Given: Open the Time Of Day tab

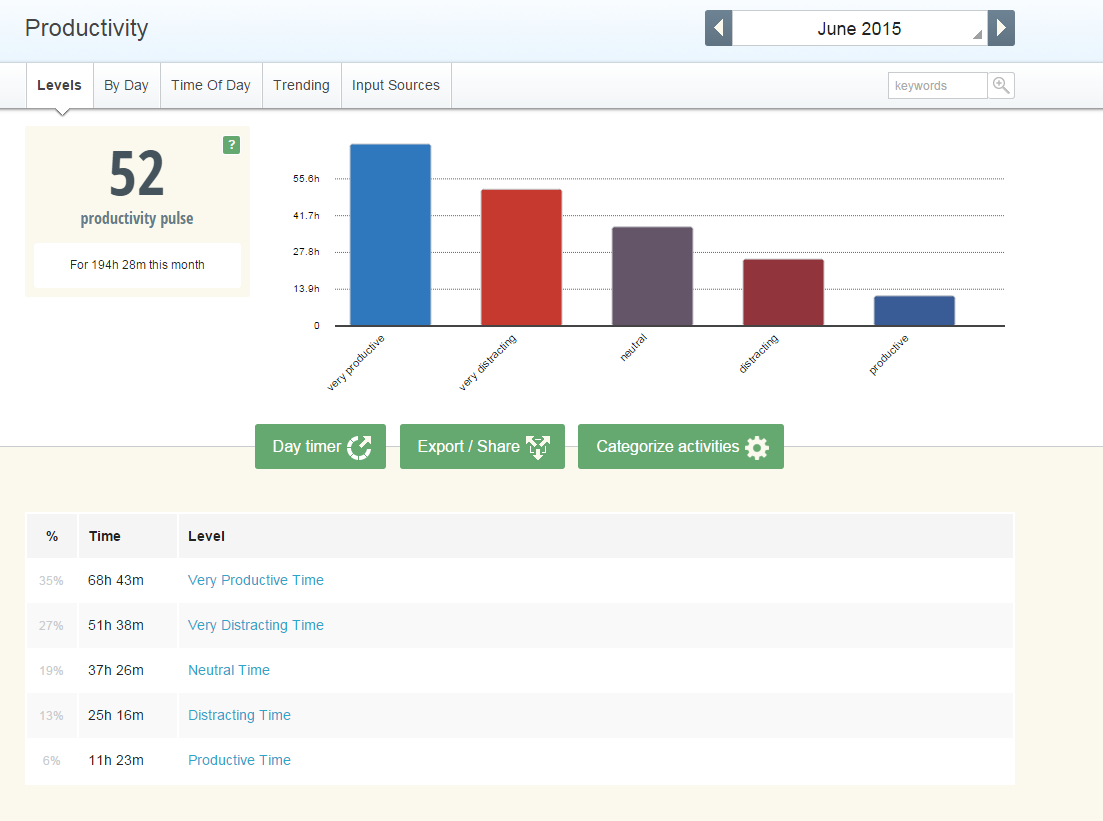Looking at the screenshot, I should (x=211, y=85).
